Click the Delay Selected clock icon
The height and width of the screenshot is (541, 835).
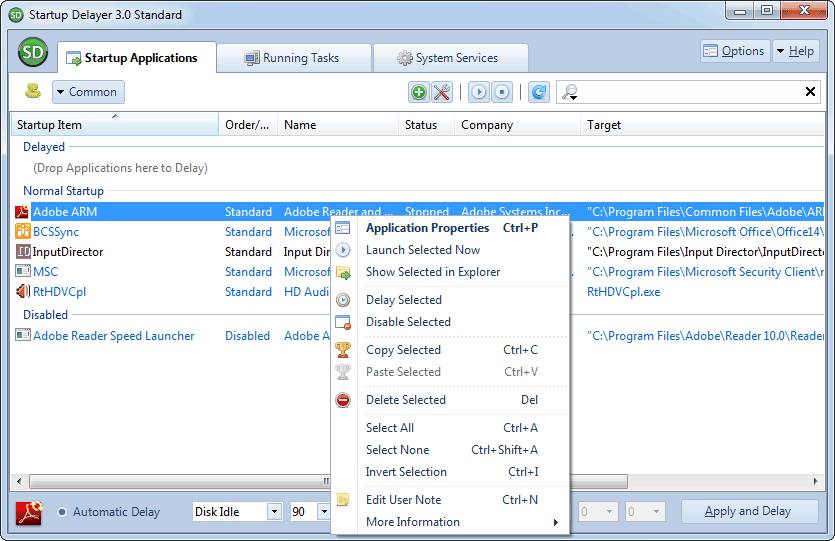(x=343, y=300)
